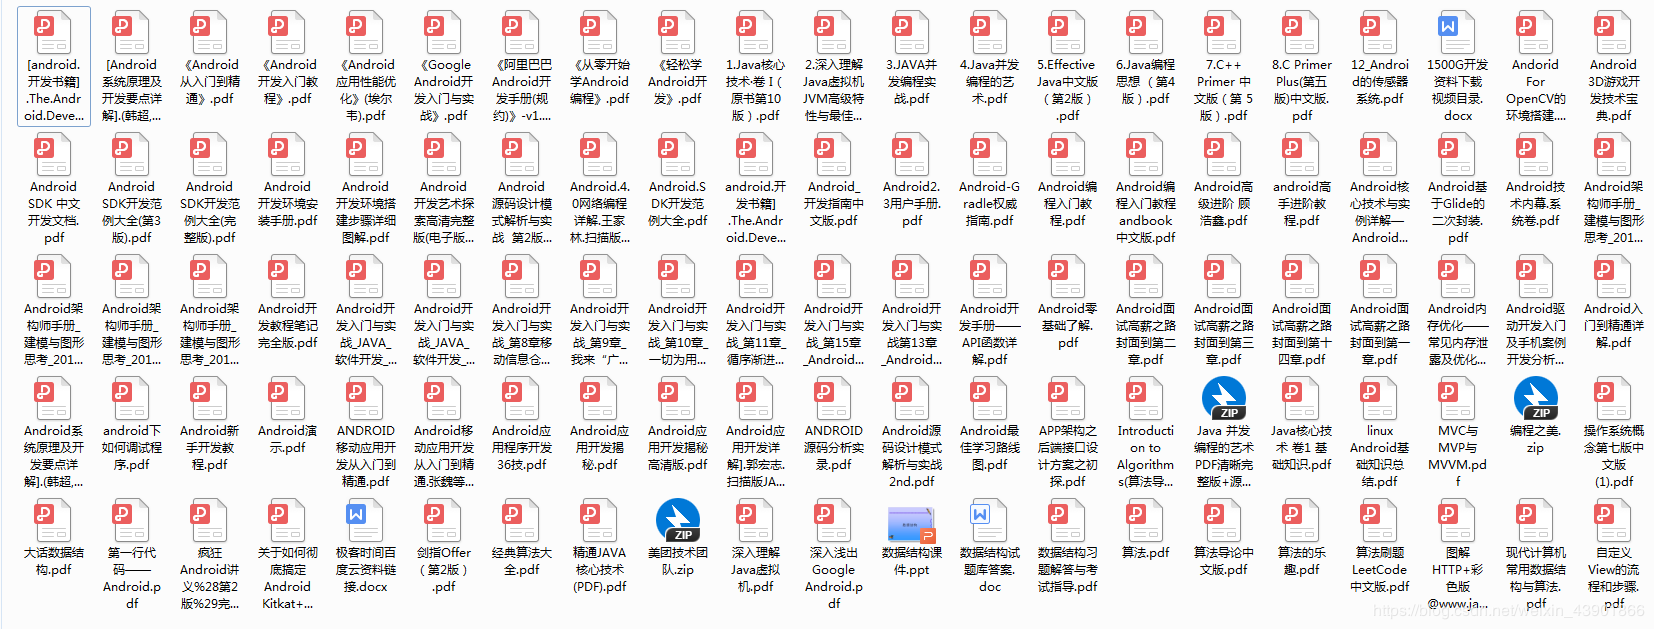Click the label Android_开发指南中文版.pdf
The height and width of the screenshot is (629, 1654).
click(834, 203)
